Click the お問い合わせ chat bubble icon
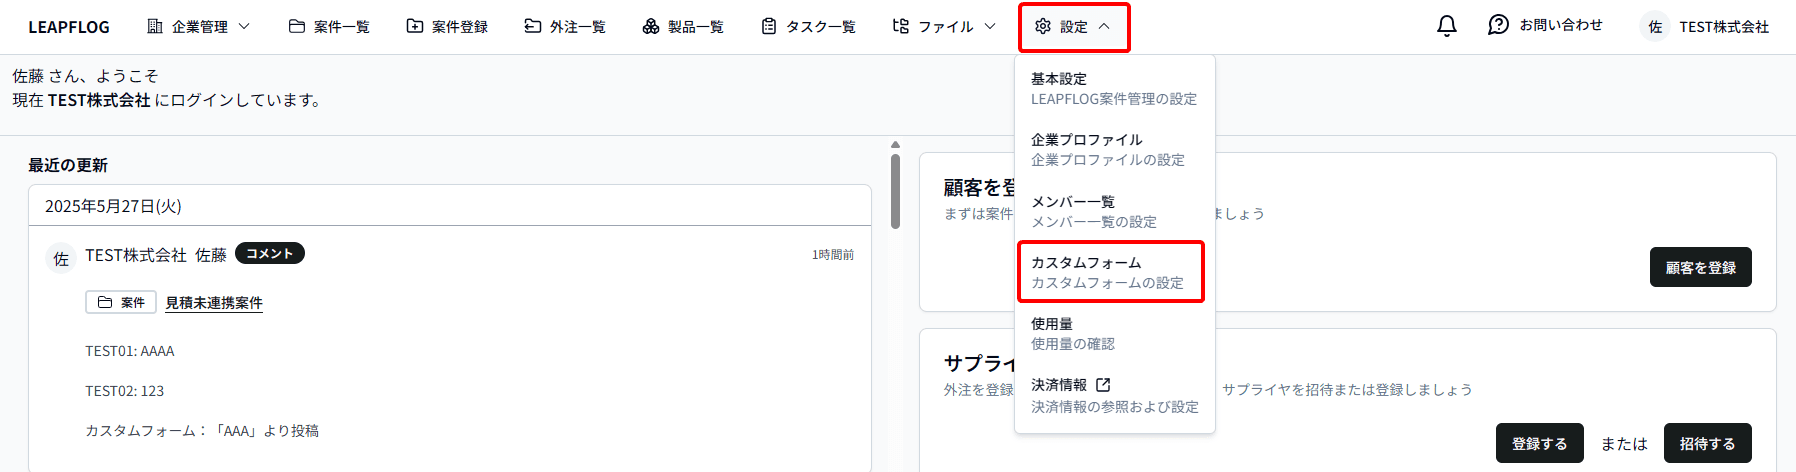This screenshot has width=1796, height=472. tap(1498, 26)
